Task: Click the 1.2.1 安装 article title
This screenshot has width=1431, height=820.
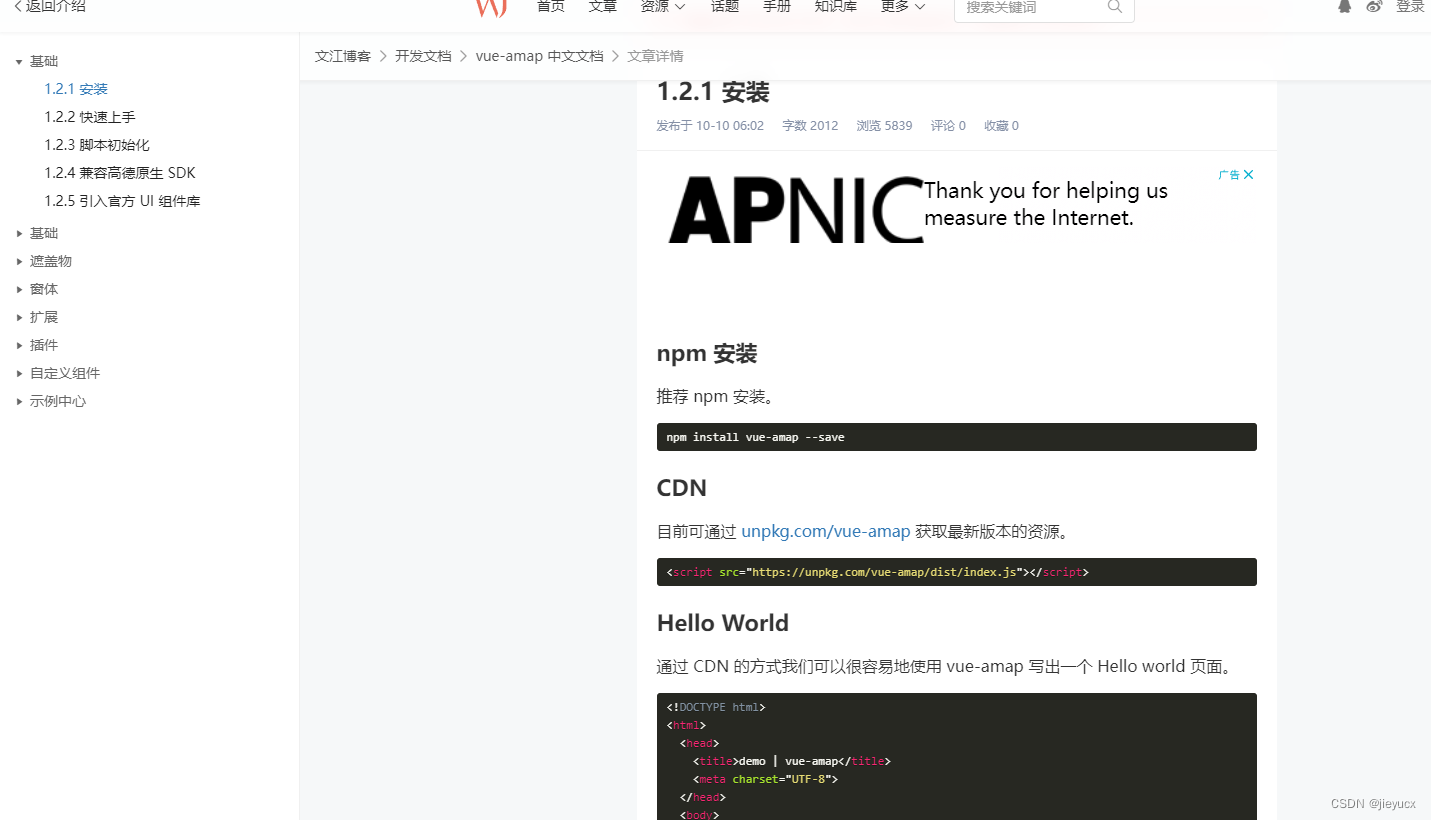Action: [713, 92]
